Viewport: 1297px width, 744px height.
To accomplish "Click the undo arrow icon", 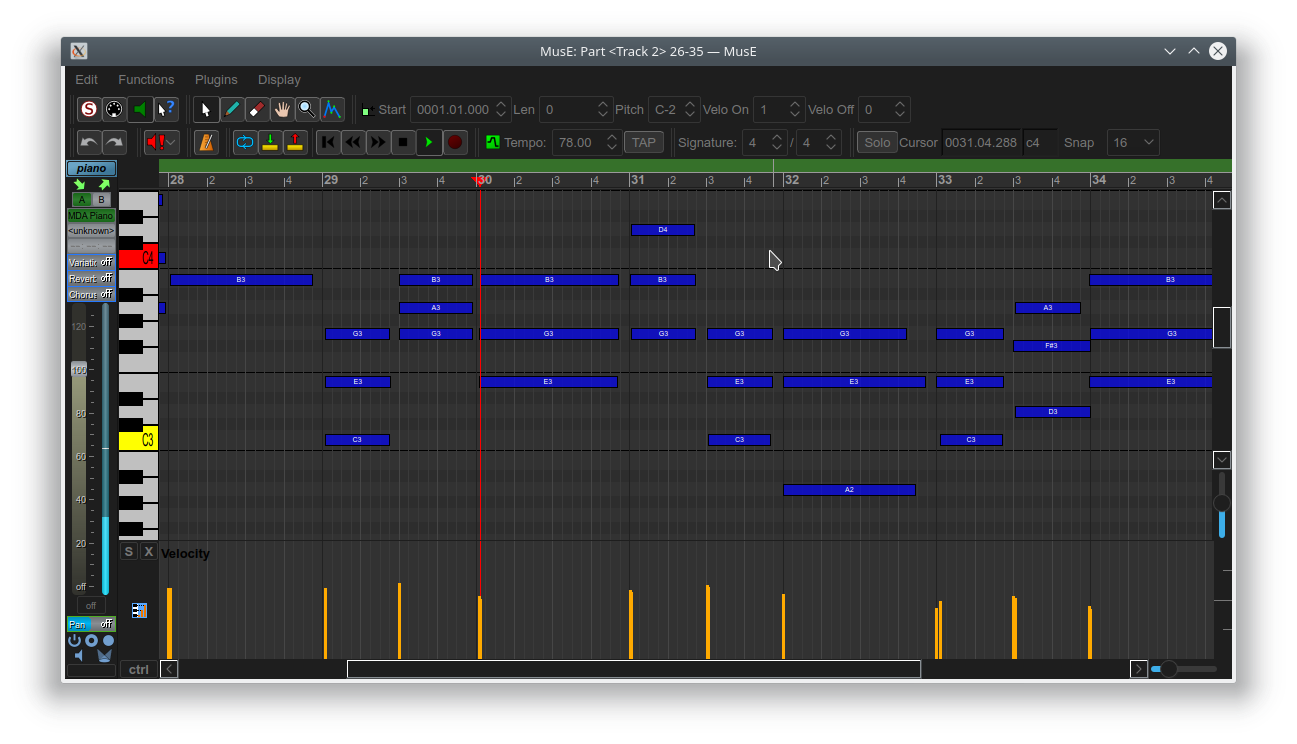I will pyautogui.click(x=89, y=142).
